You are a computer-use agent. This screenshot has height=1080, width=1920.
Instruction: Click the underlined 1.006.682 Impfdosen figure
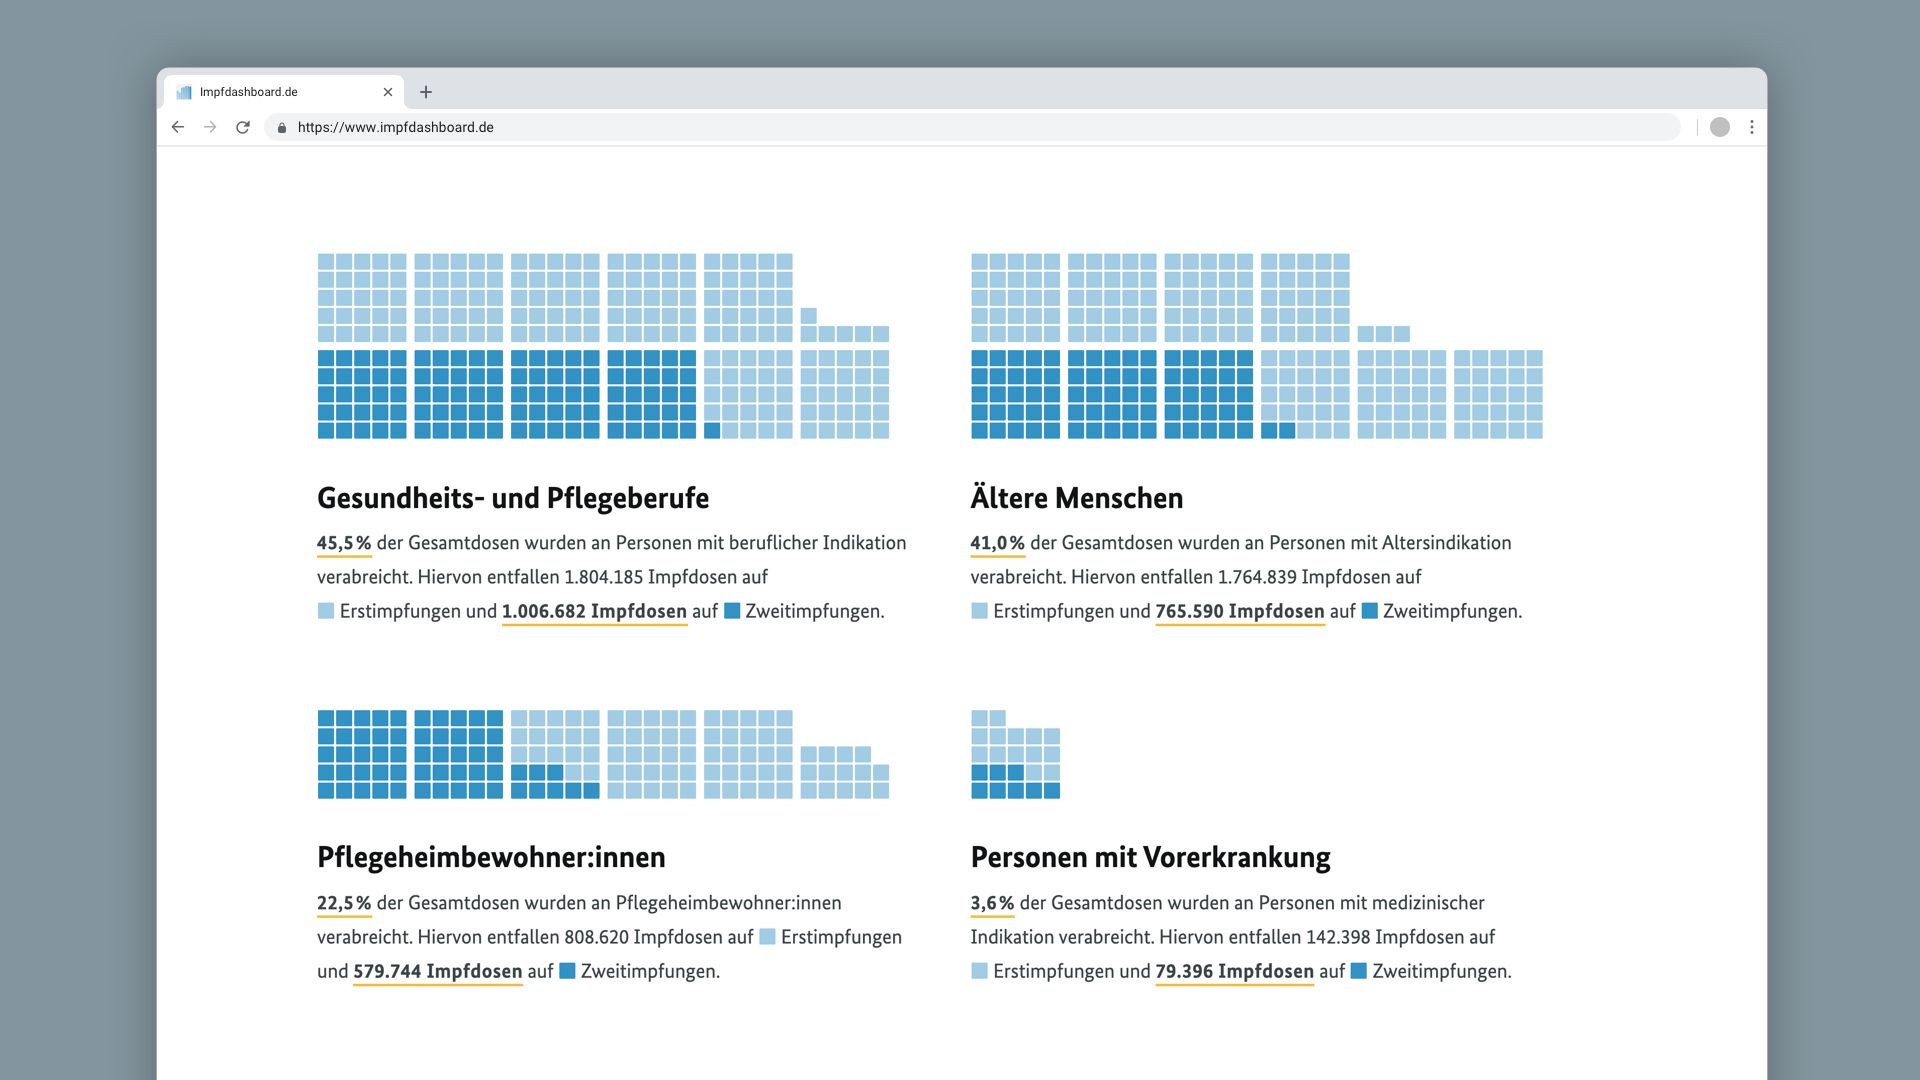click(594, 611)
